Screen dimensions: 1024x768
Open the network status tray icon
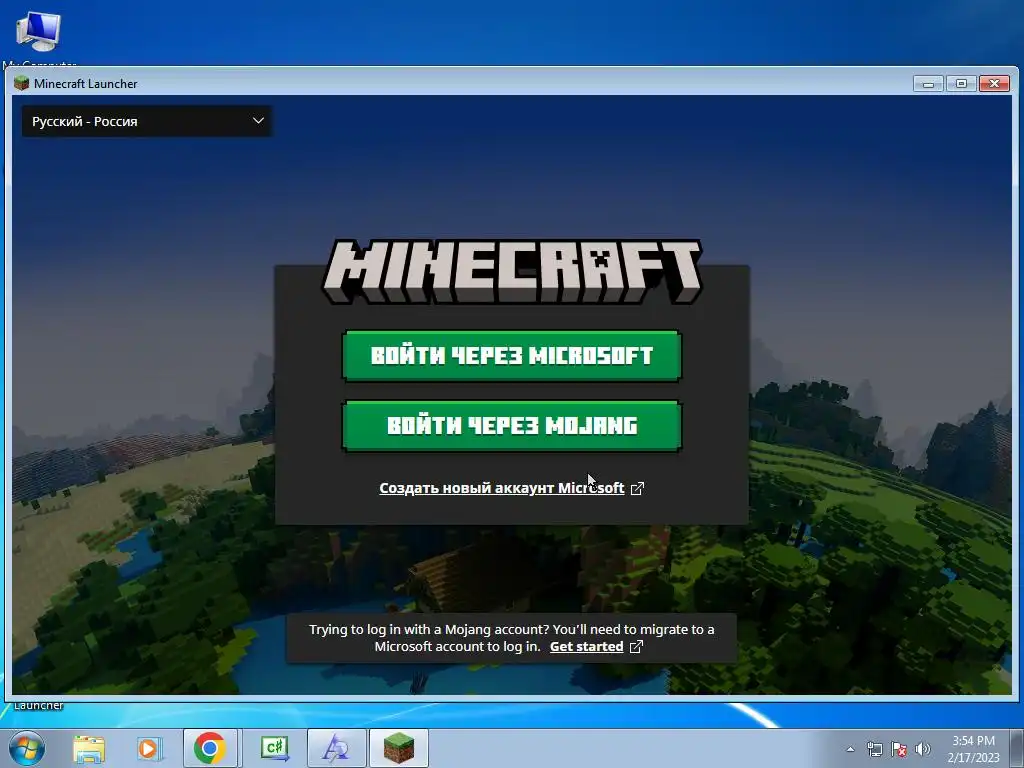(x=874, y=749)
